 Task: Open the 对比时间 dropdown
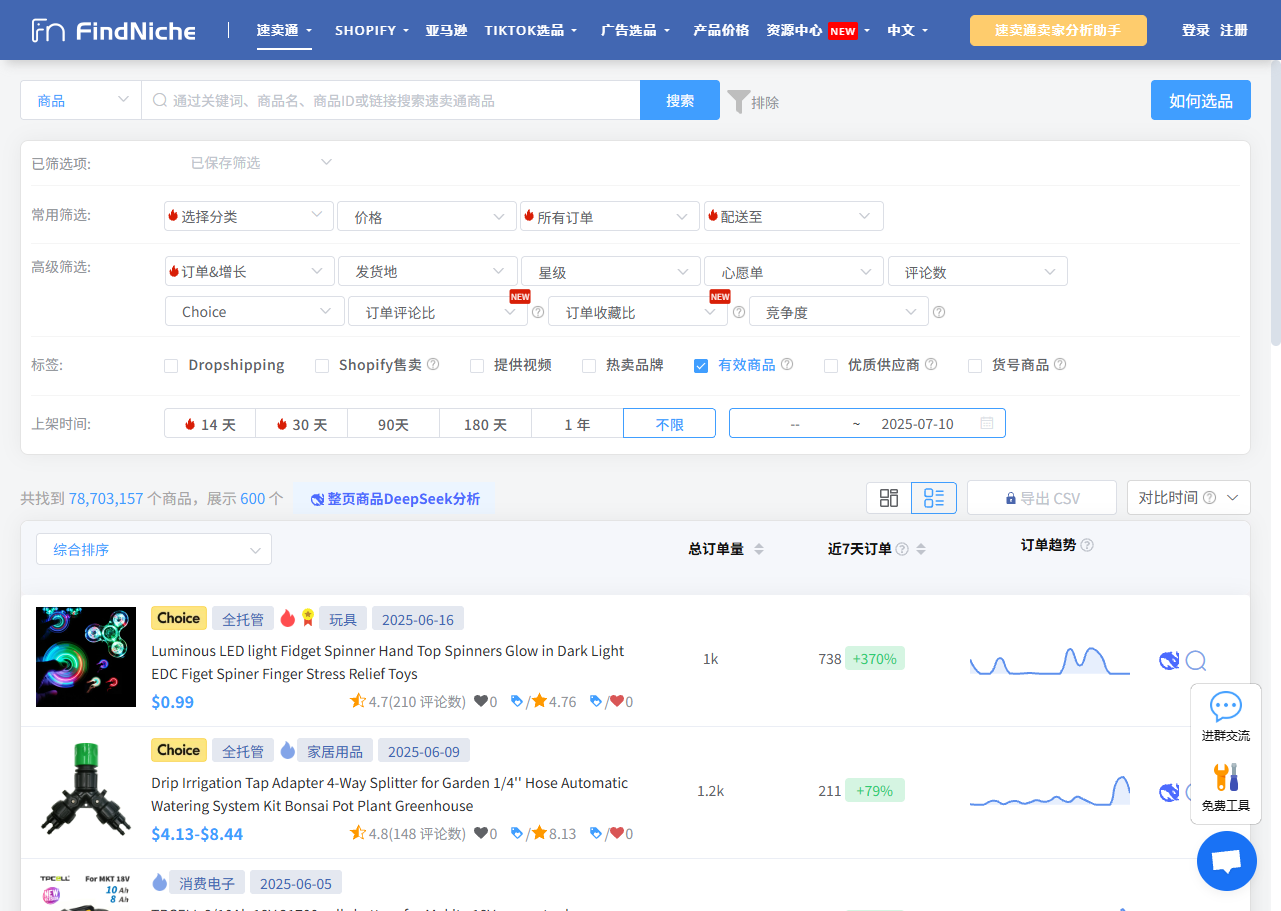click(1188, 498)
